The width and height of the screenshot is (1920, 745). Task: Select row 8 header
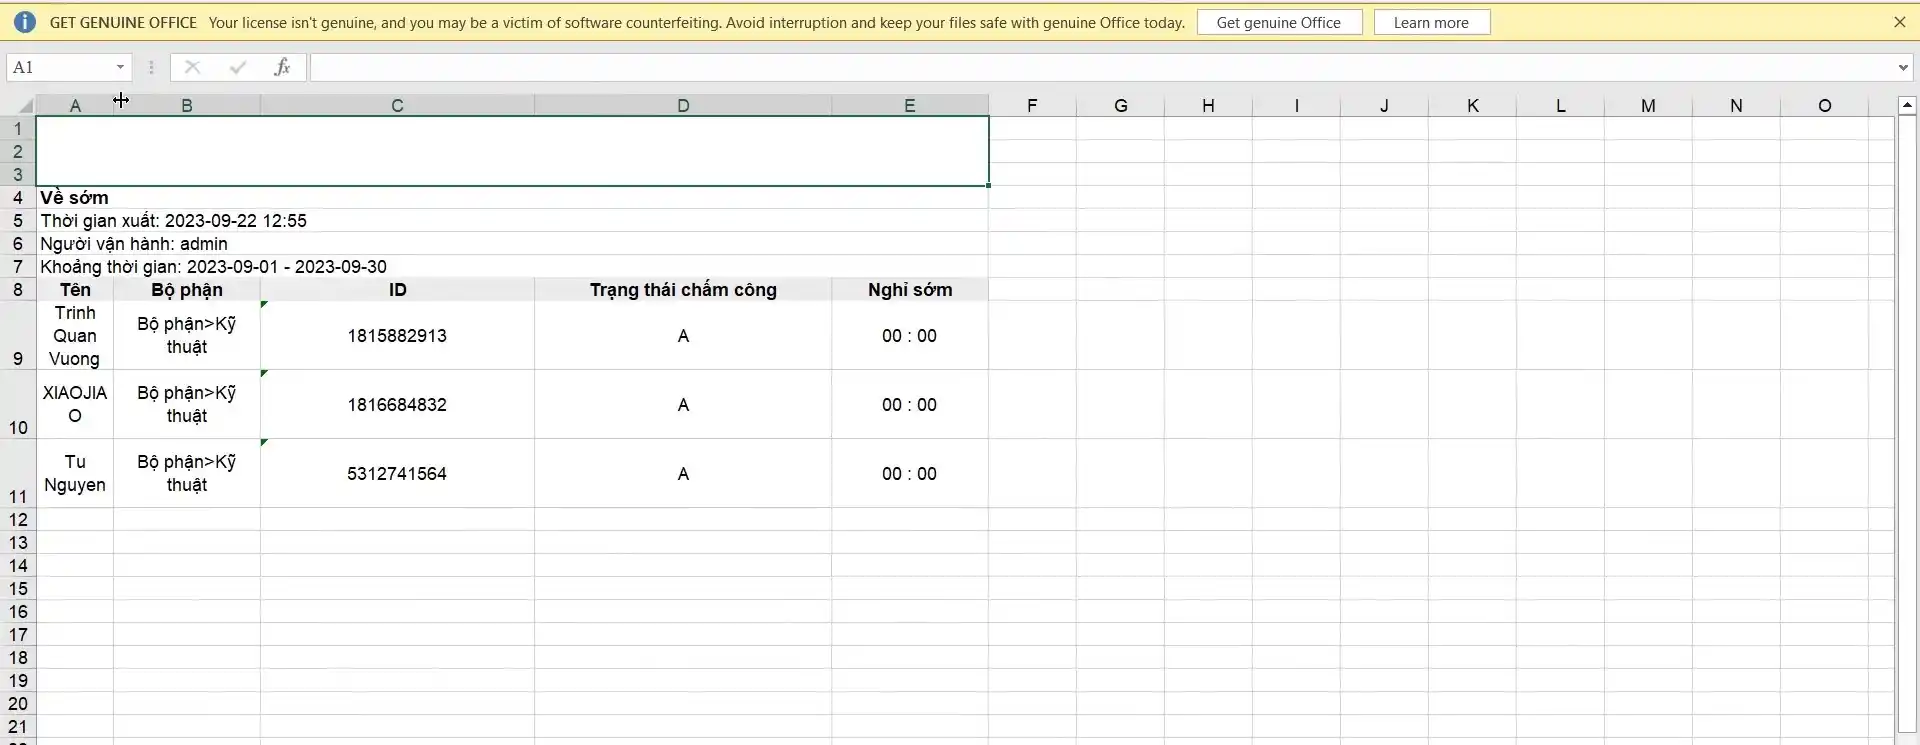click(x=17, y=290)
